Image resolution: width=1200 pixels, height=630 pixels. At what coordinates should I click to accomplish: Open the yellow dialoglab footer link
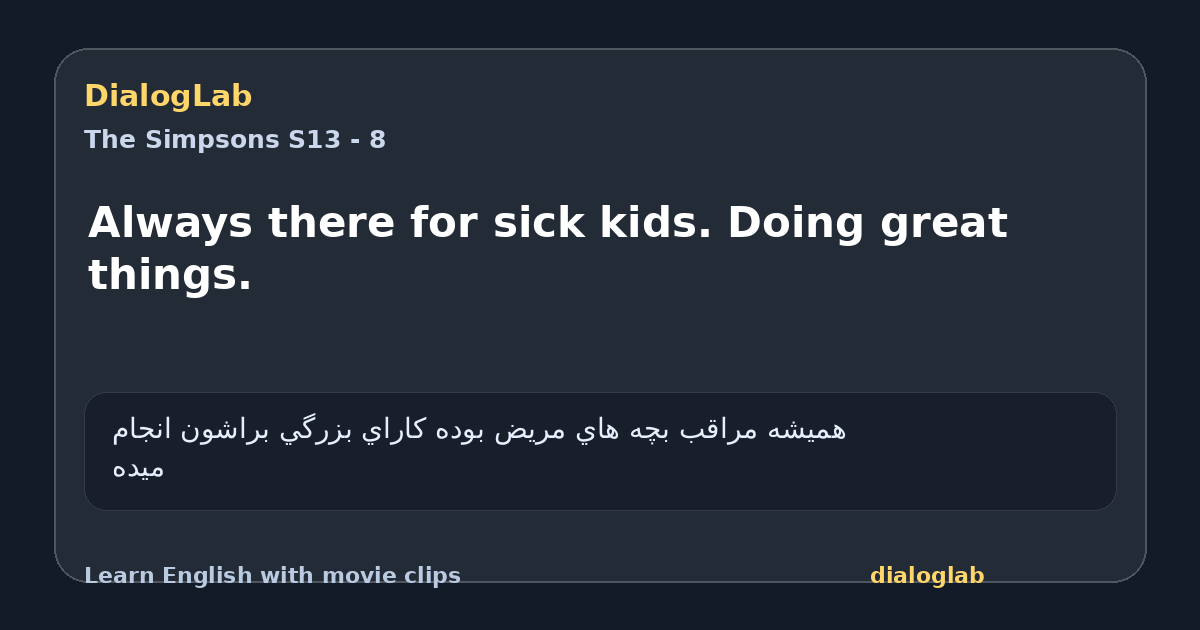[927, 576]
